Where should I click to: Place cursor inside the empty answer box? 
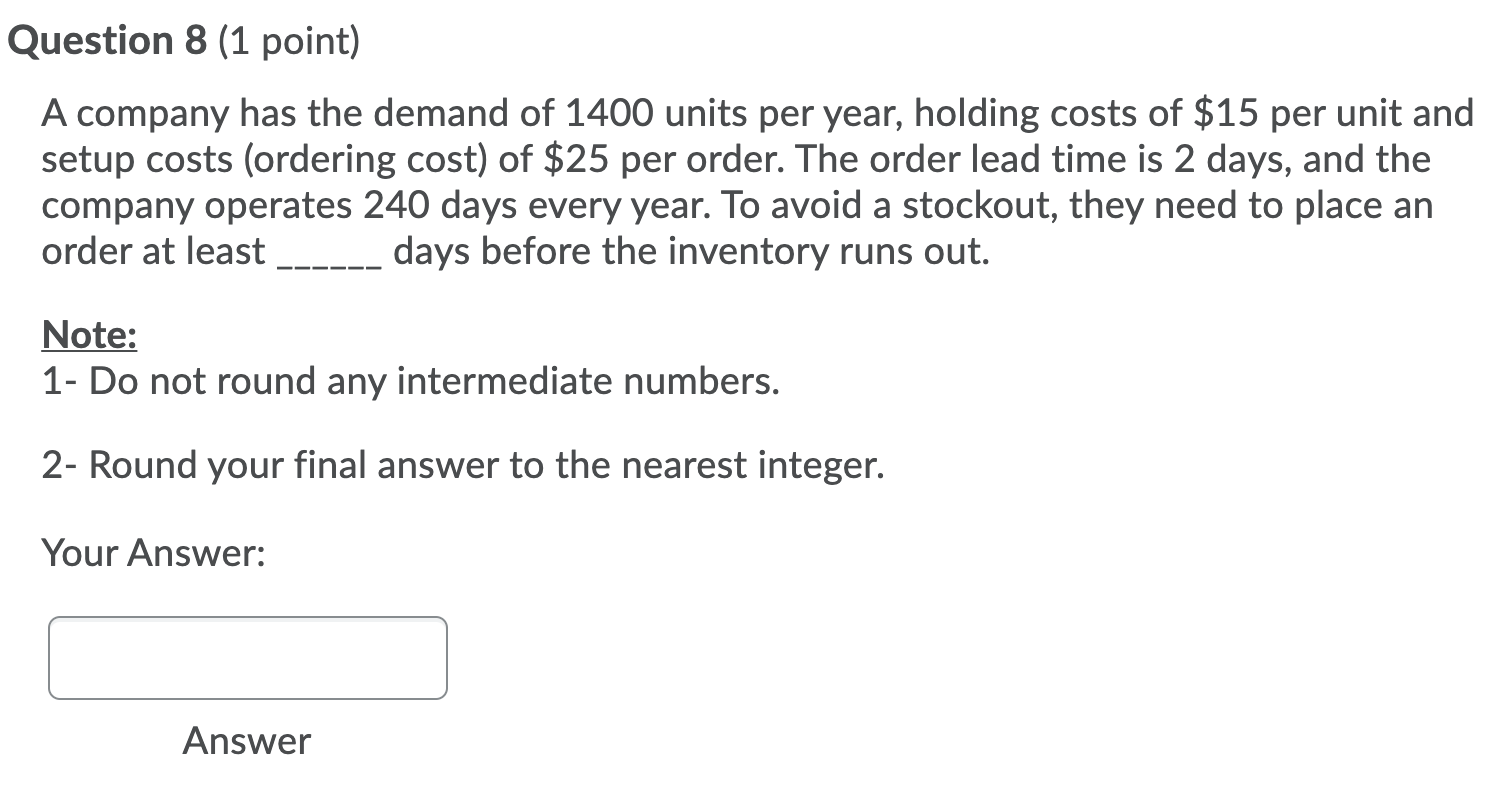(x=246, y=658)
